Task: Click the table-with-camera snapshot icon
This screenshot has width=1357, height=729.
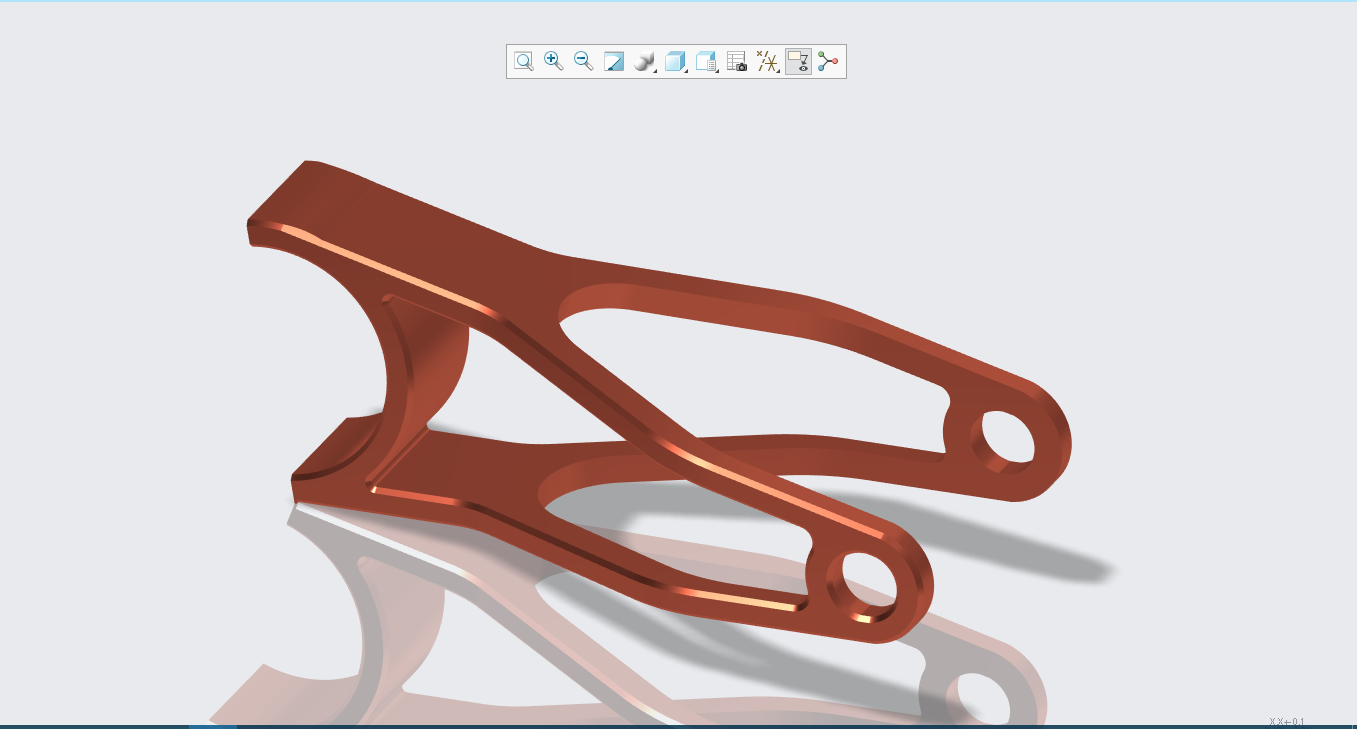Action: (x=737, y=61)
